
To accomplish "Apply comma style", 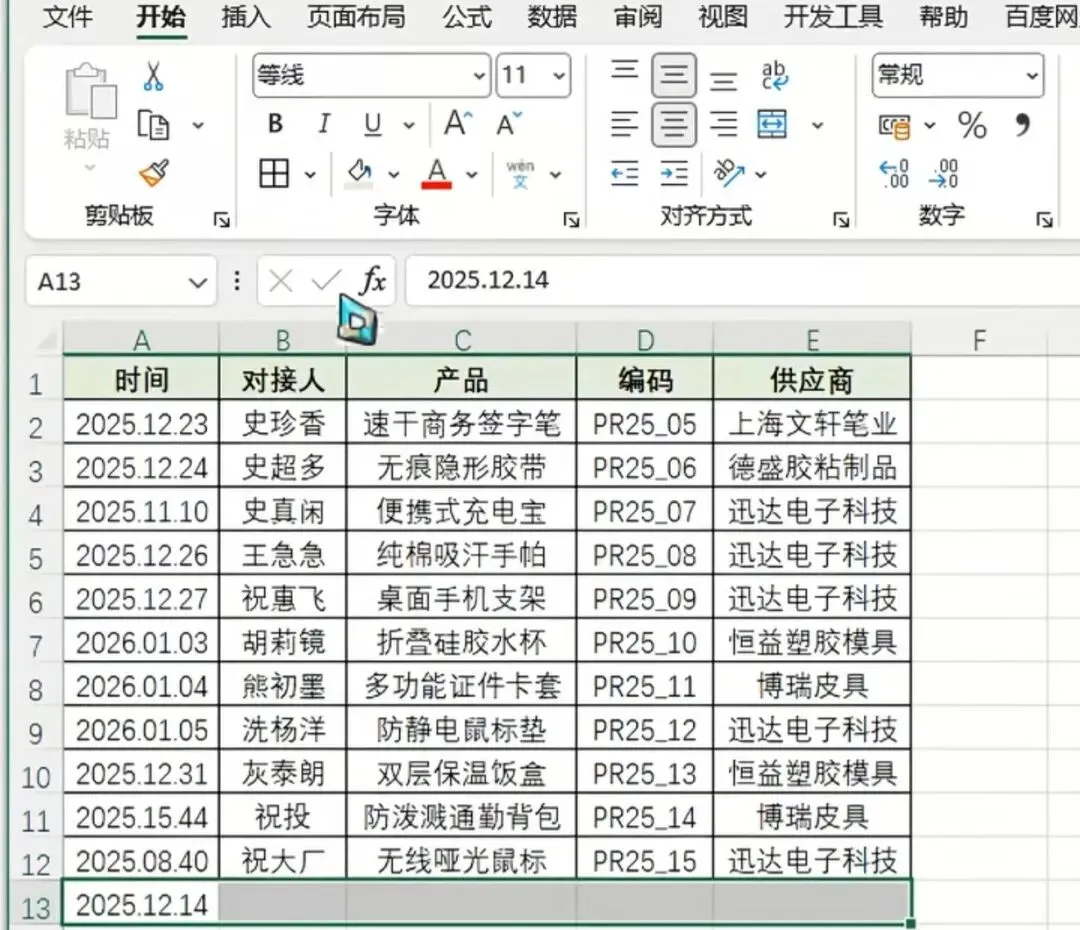I will pos(1023,125).
